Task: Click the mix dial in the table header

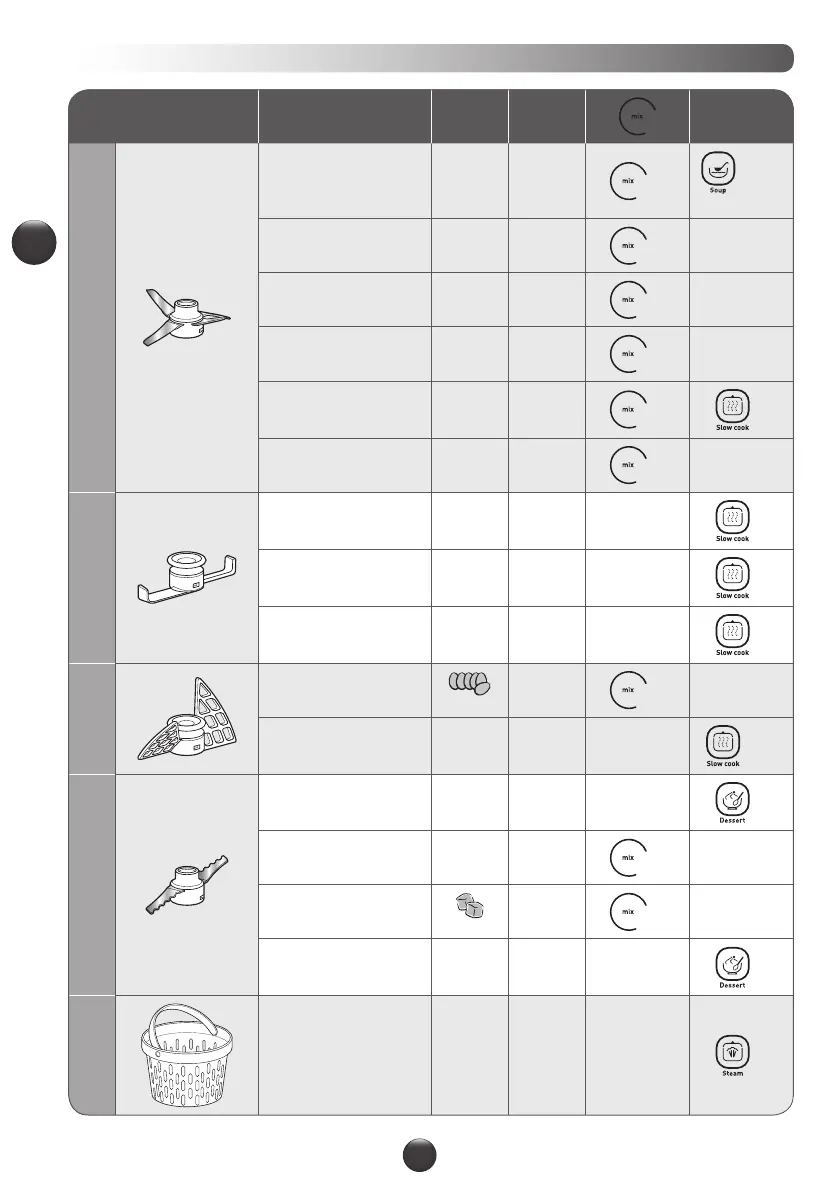Action: tap(635, 118)
